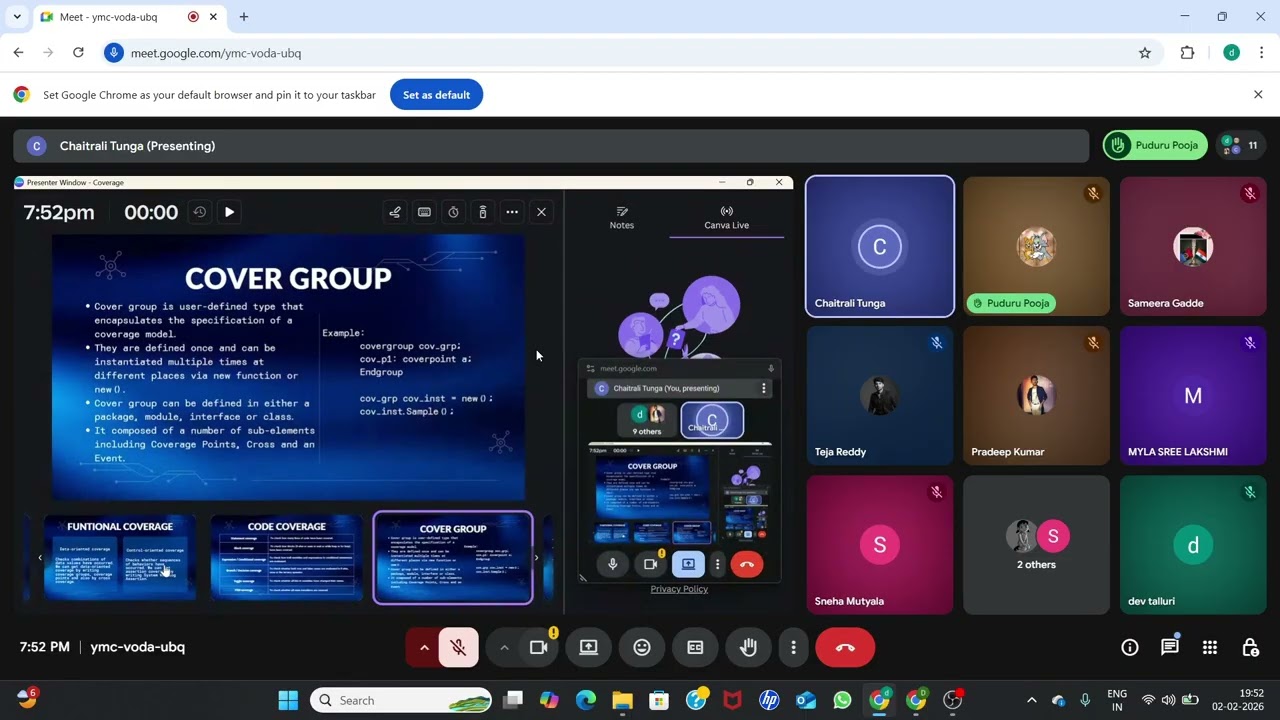Image resolution: width=1280 pixels, height=720 pixels.
Task: Select the CODE COVERAGE slide thumbnail
Action: click(x=286, y=558)
